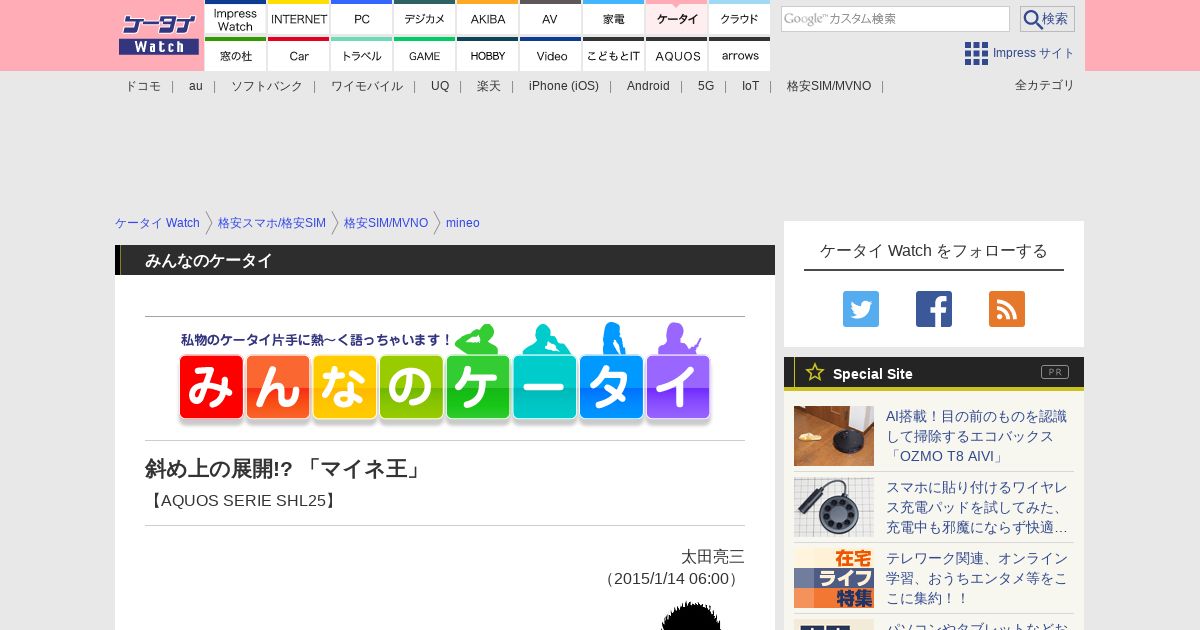1200x630 pixels.
Task: Open the OZMO T8 AIVI robot vacuum thumbnail
Action: point(834,436)
